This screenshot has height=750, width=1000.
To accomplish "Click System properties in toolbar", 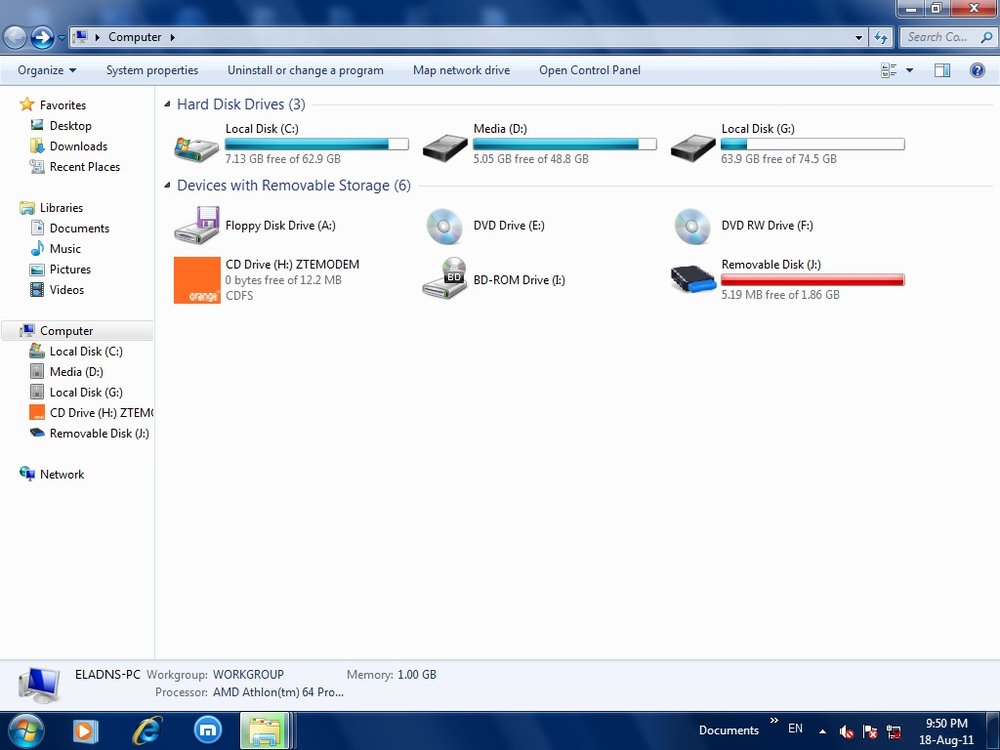I will 152,70.
